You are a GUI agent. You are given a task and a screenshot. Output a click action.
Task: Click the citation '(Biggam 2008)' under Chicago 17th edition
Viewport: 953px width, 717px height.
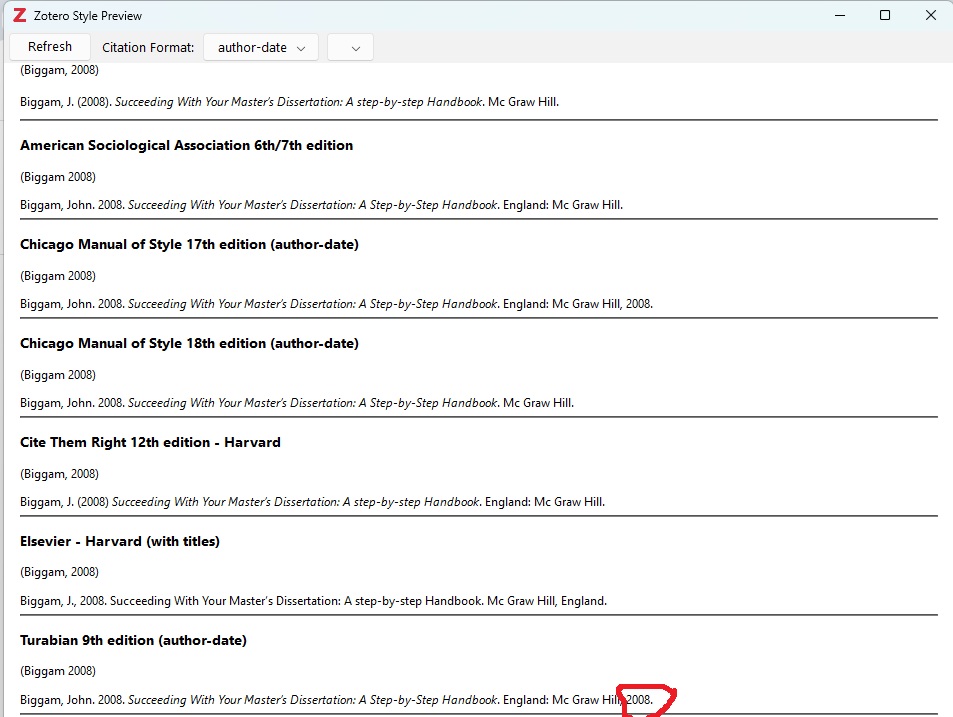[58, 276]
